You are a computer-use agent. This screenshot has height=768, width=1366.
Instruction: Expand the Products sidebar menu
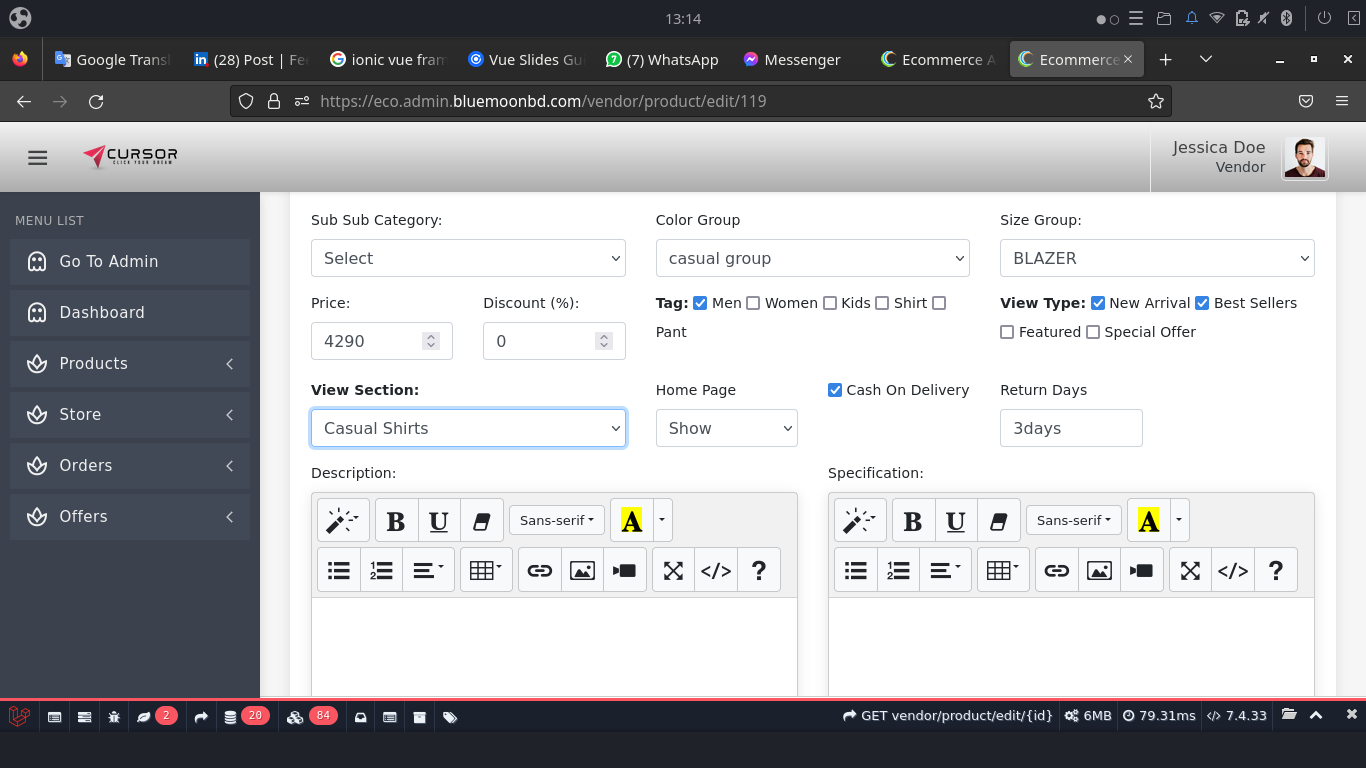(130, 363)
